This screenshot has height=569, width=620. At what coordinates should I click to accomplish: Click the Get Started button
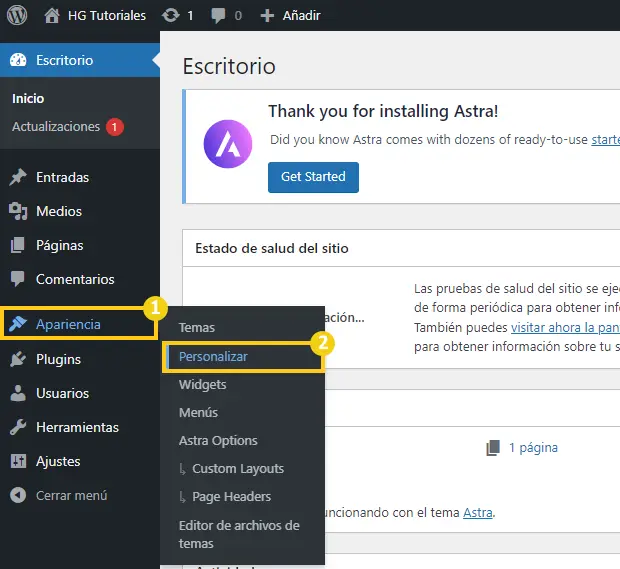(x=313, y=177)
